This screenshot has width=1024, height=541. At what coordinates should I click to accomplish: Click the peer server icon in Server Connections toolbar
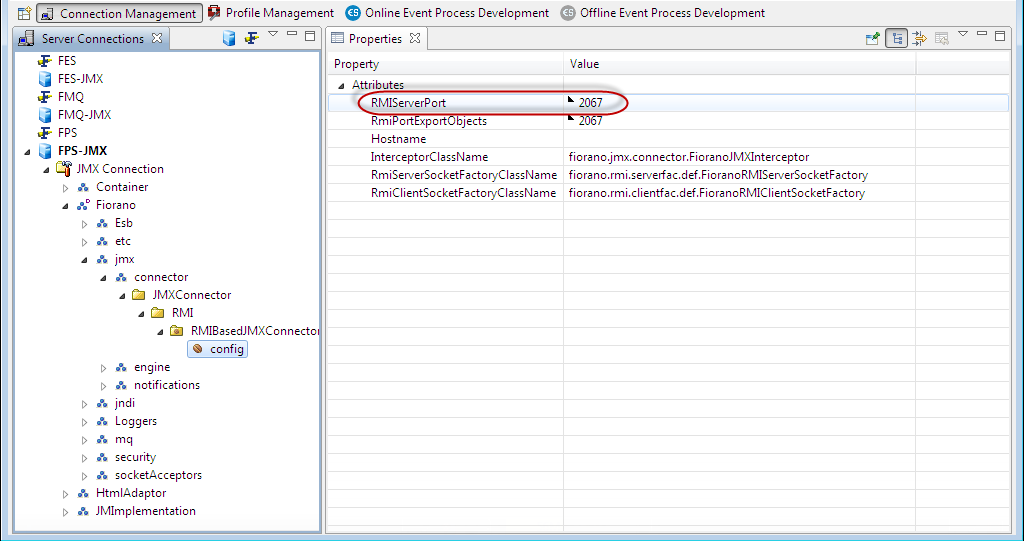[252, 39]
